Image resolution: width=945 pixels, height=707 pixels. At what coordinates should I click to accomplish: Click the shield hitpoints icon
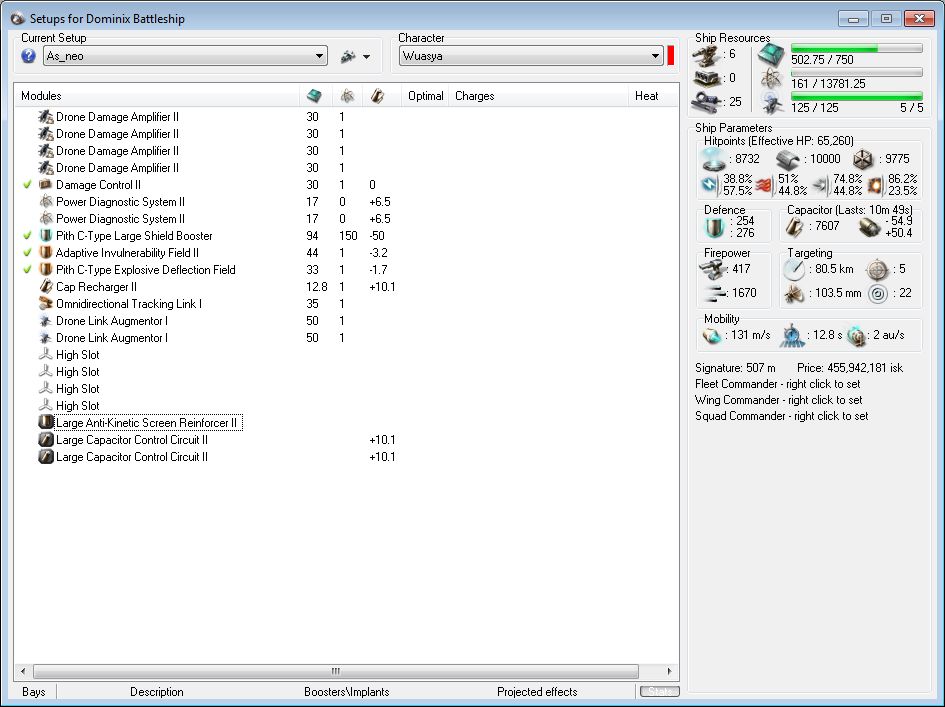coord(714,159)
